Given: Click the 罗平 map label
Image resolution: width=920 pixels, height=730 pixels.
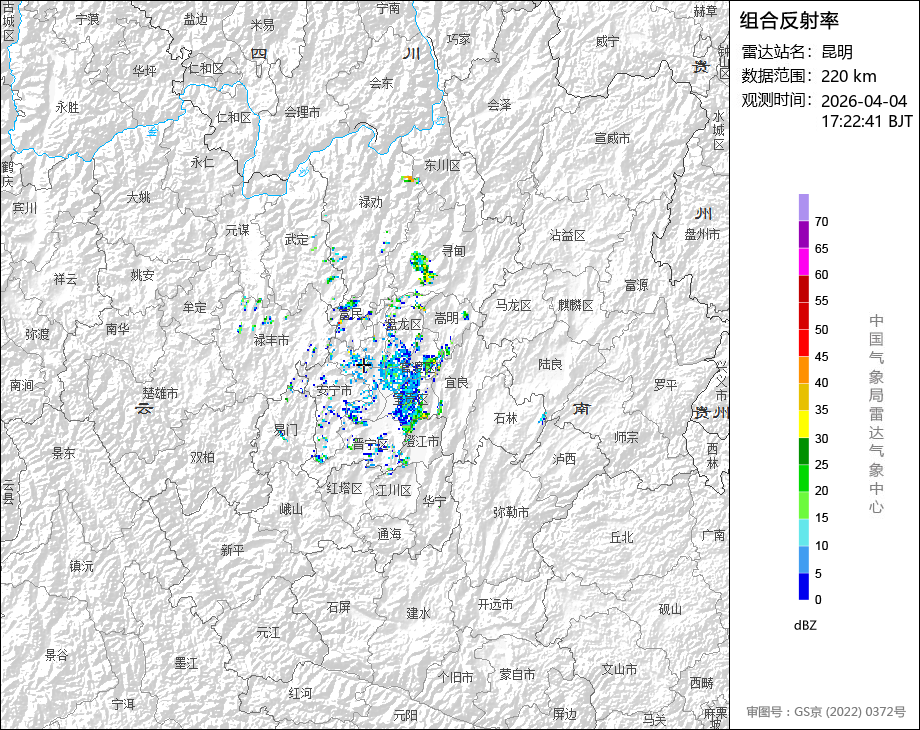Looking at the screenshot, I should (x=665, y=385).
